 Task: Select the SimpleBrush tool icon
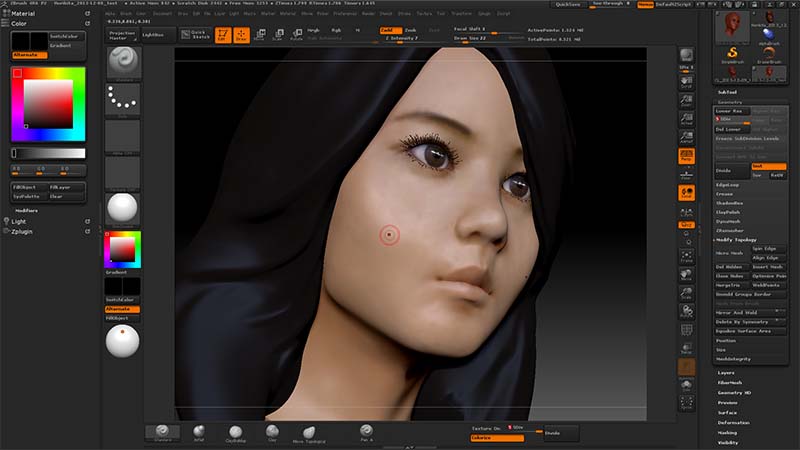[x=732, y=55]
